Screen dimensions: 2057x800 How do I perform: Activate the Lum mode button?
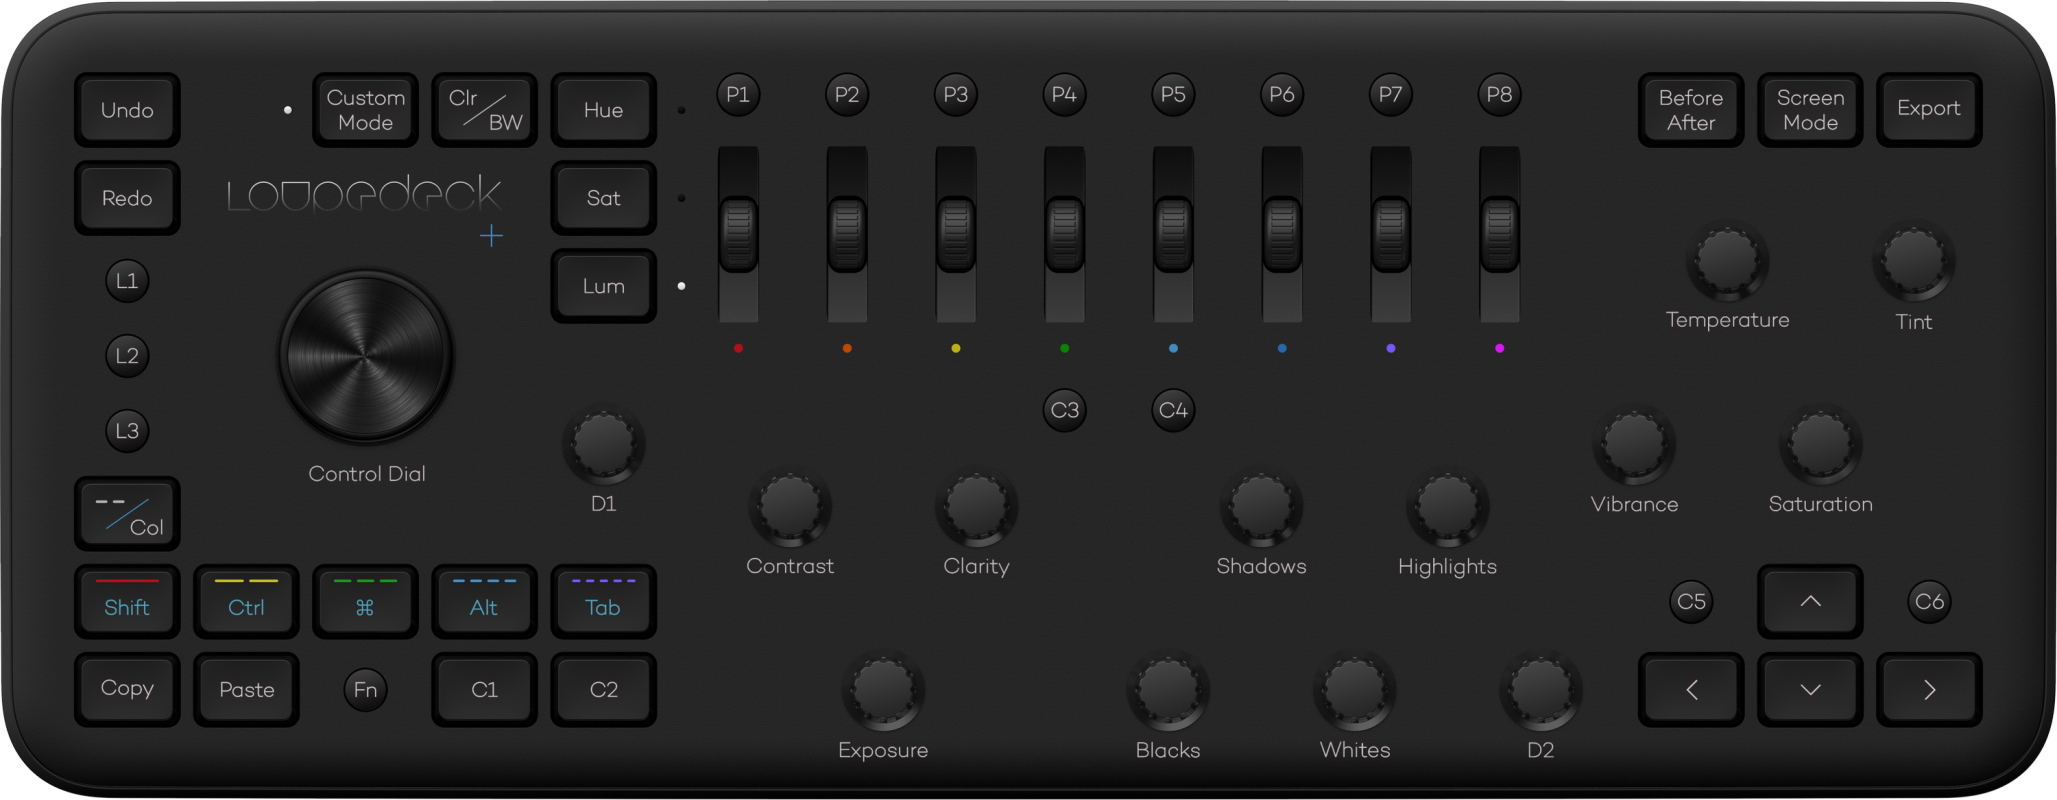[x=603, y=286]
